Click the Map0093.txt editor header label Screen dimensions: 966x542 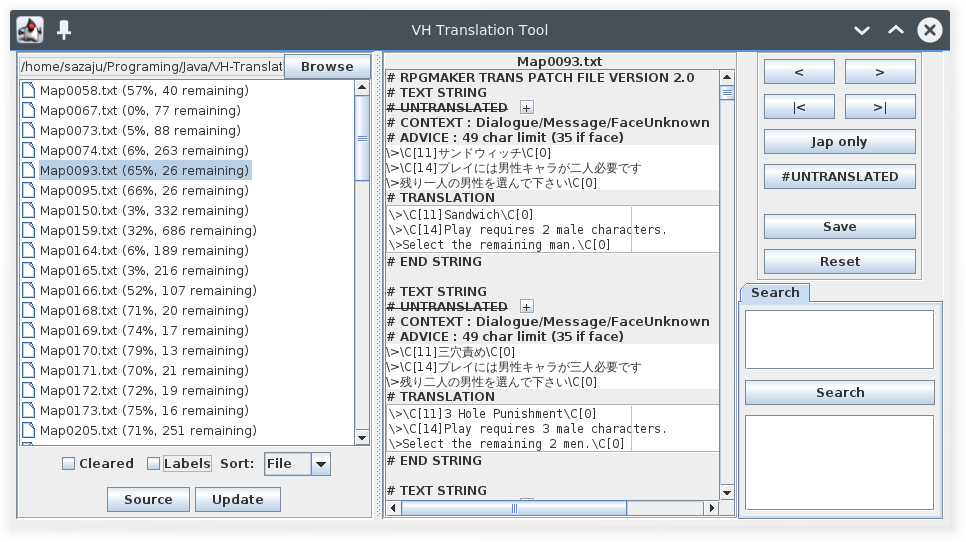[559, 62]
